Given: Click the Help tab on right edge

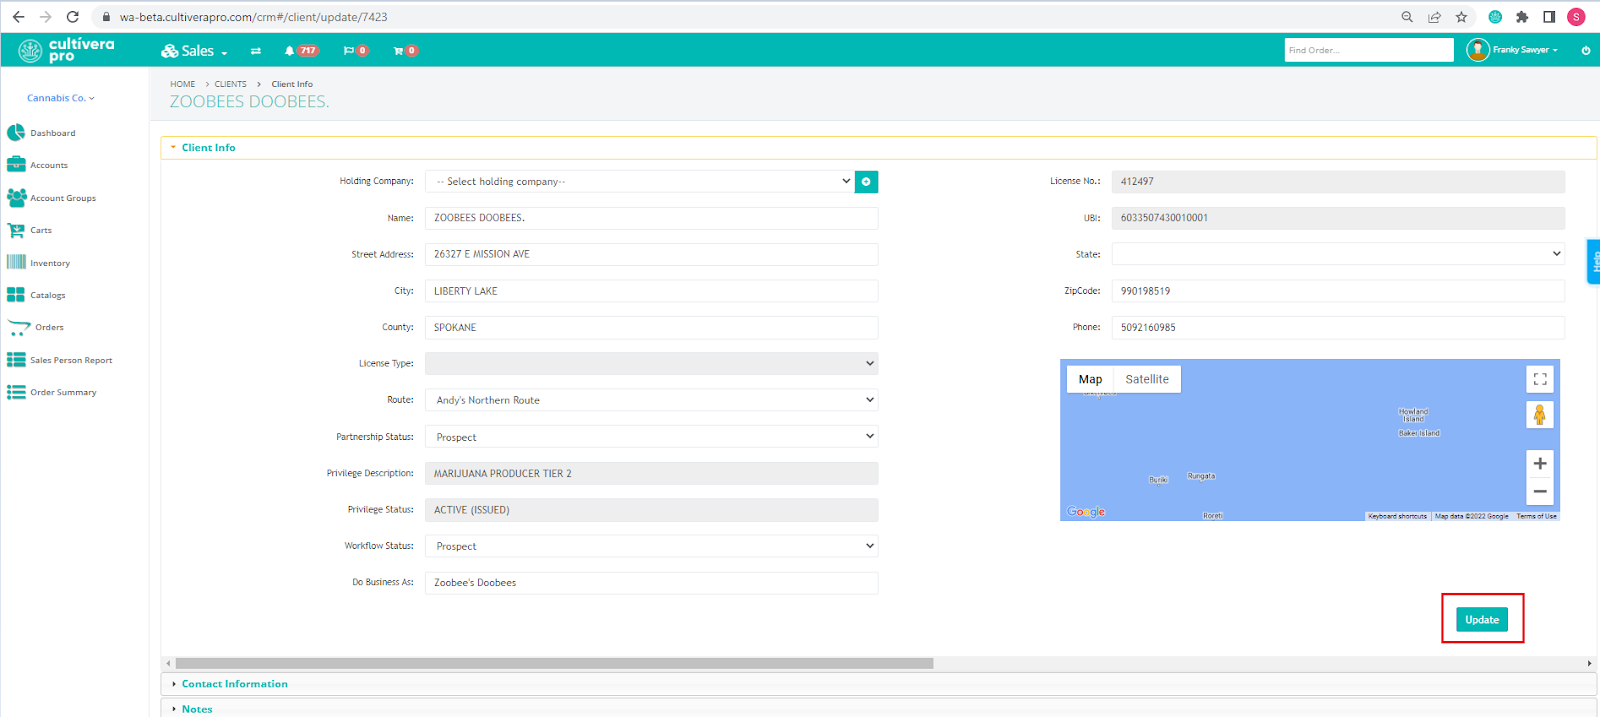Looking at the screenshot, I should (1594, 262).
